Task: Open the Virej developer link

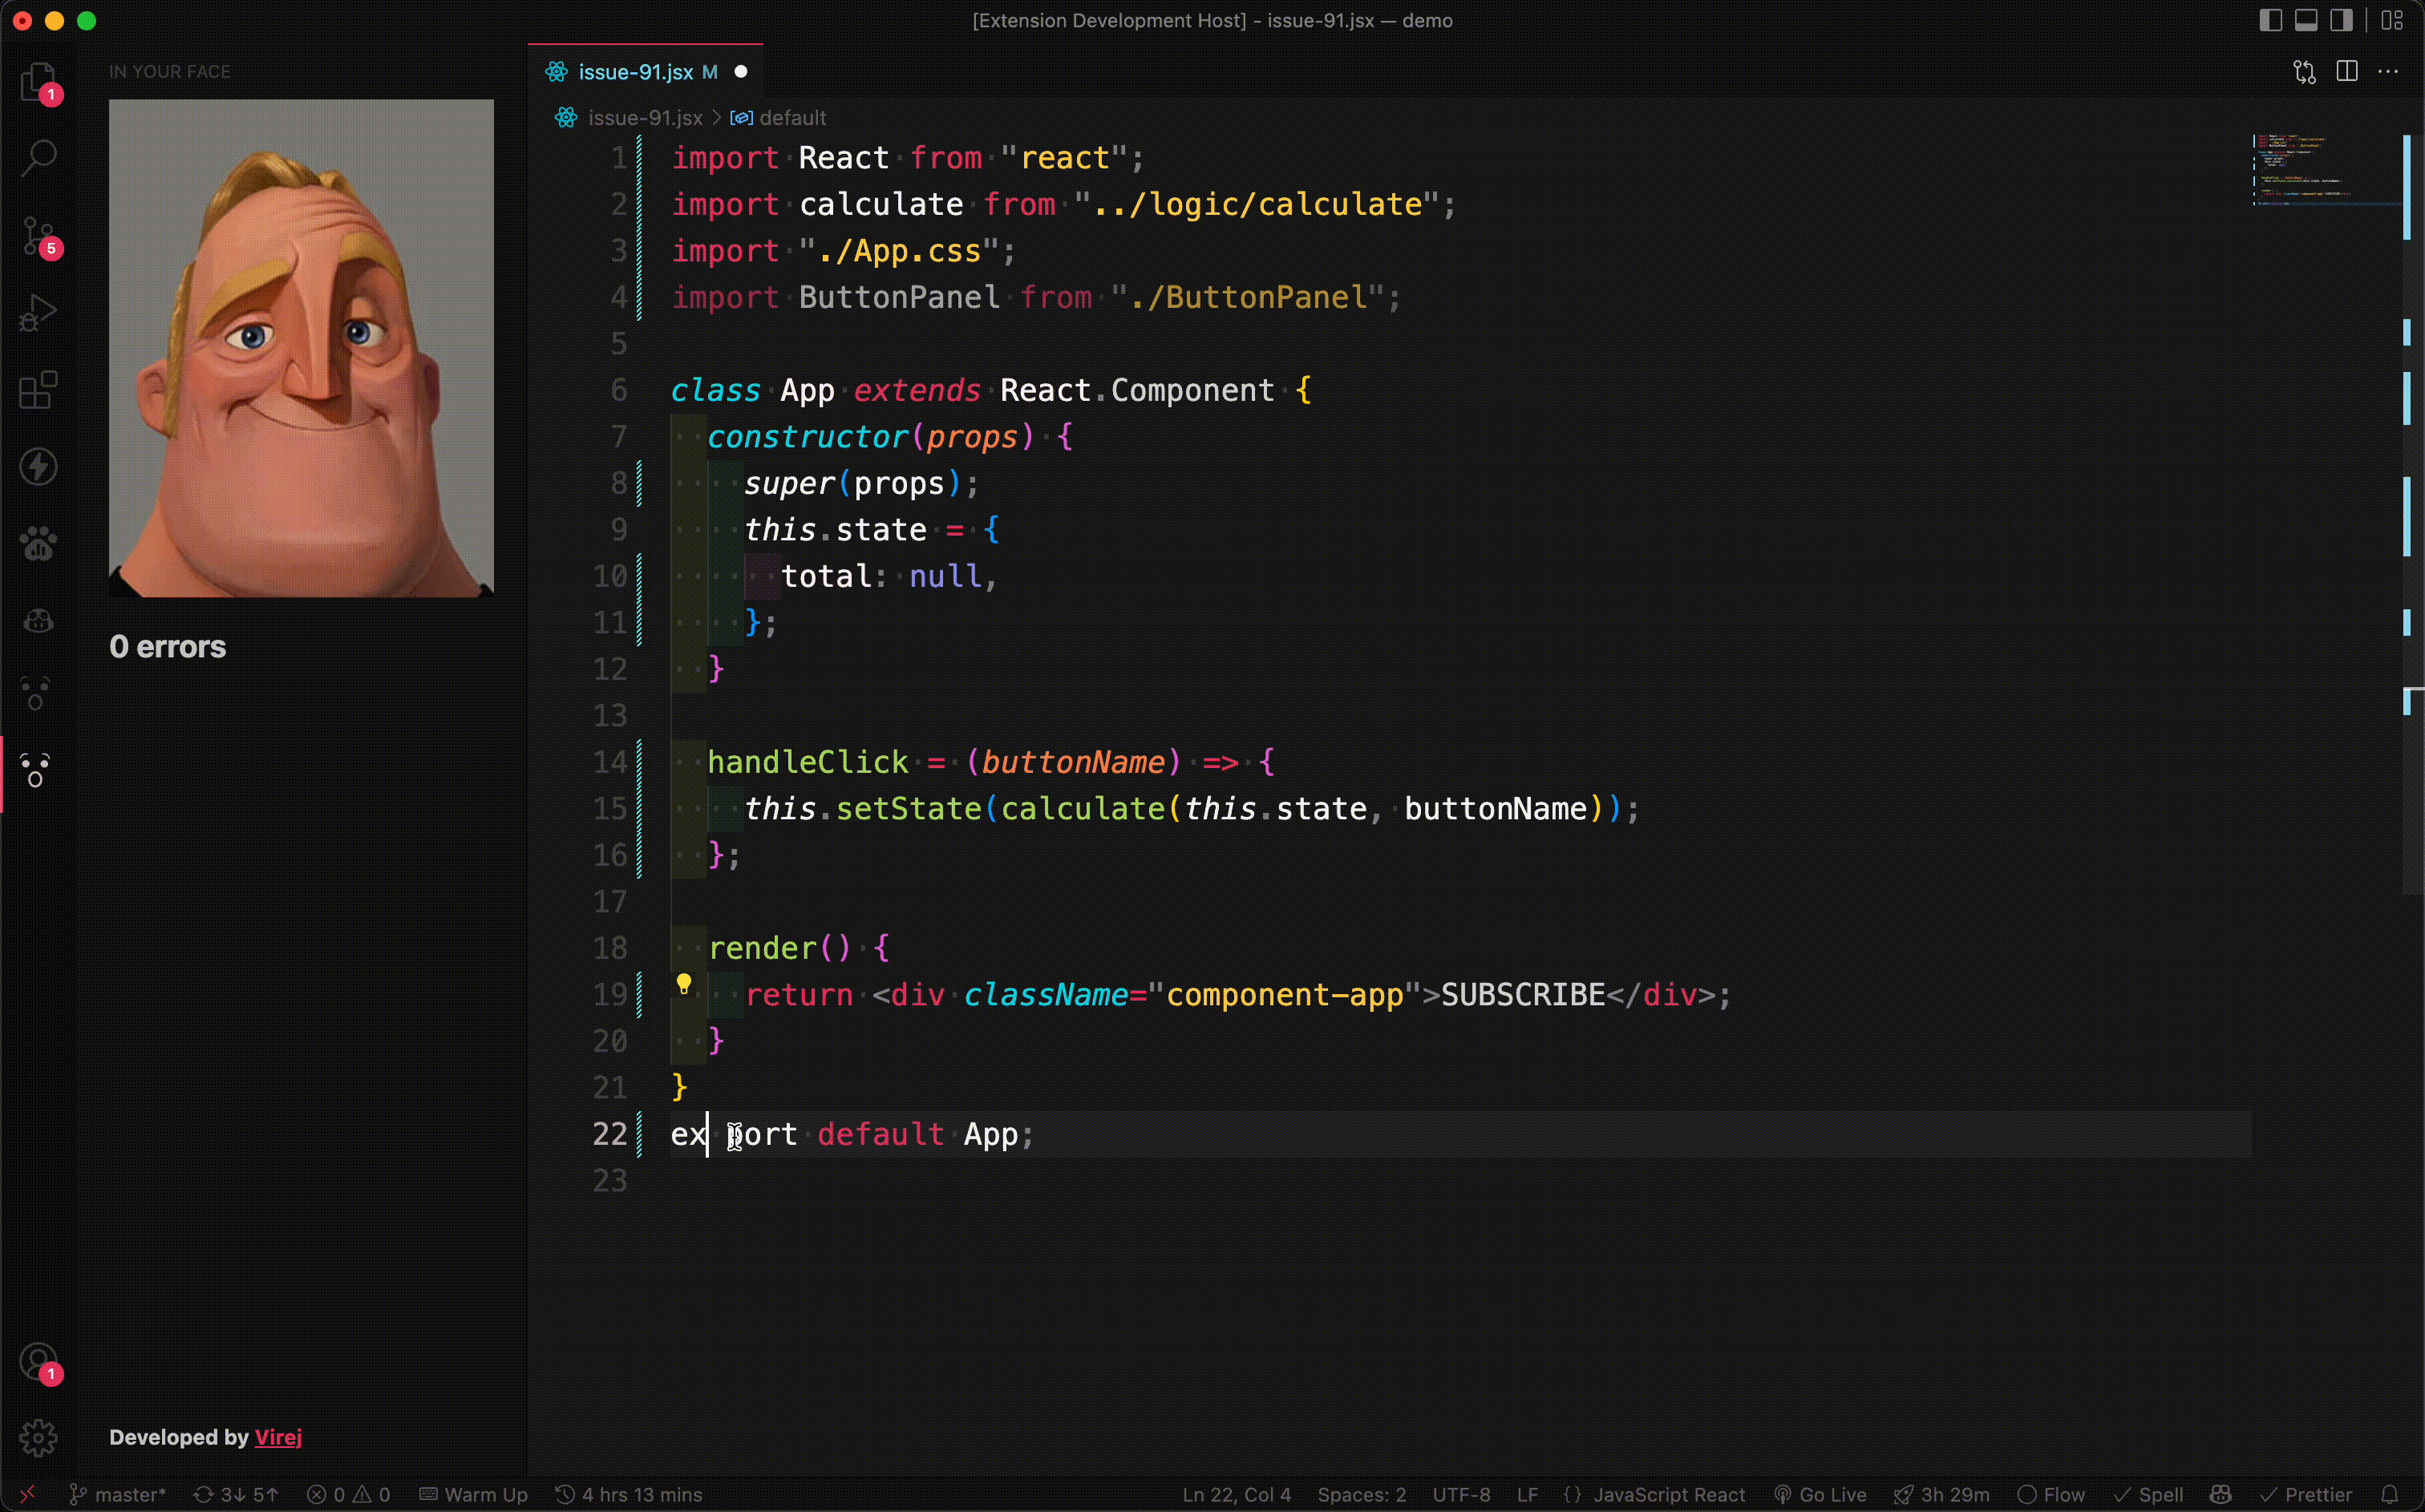Action: point(278,1437)
